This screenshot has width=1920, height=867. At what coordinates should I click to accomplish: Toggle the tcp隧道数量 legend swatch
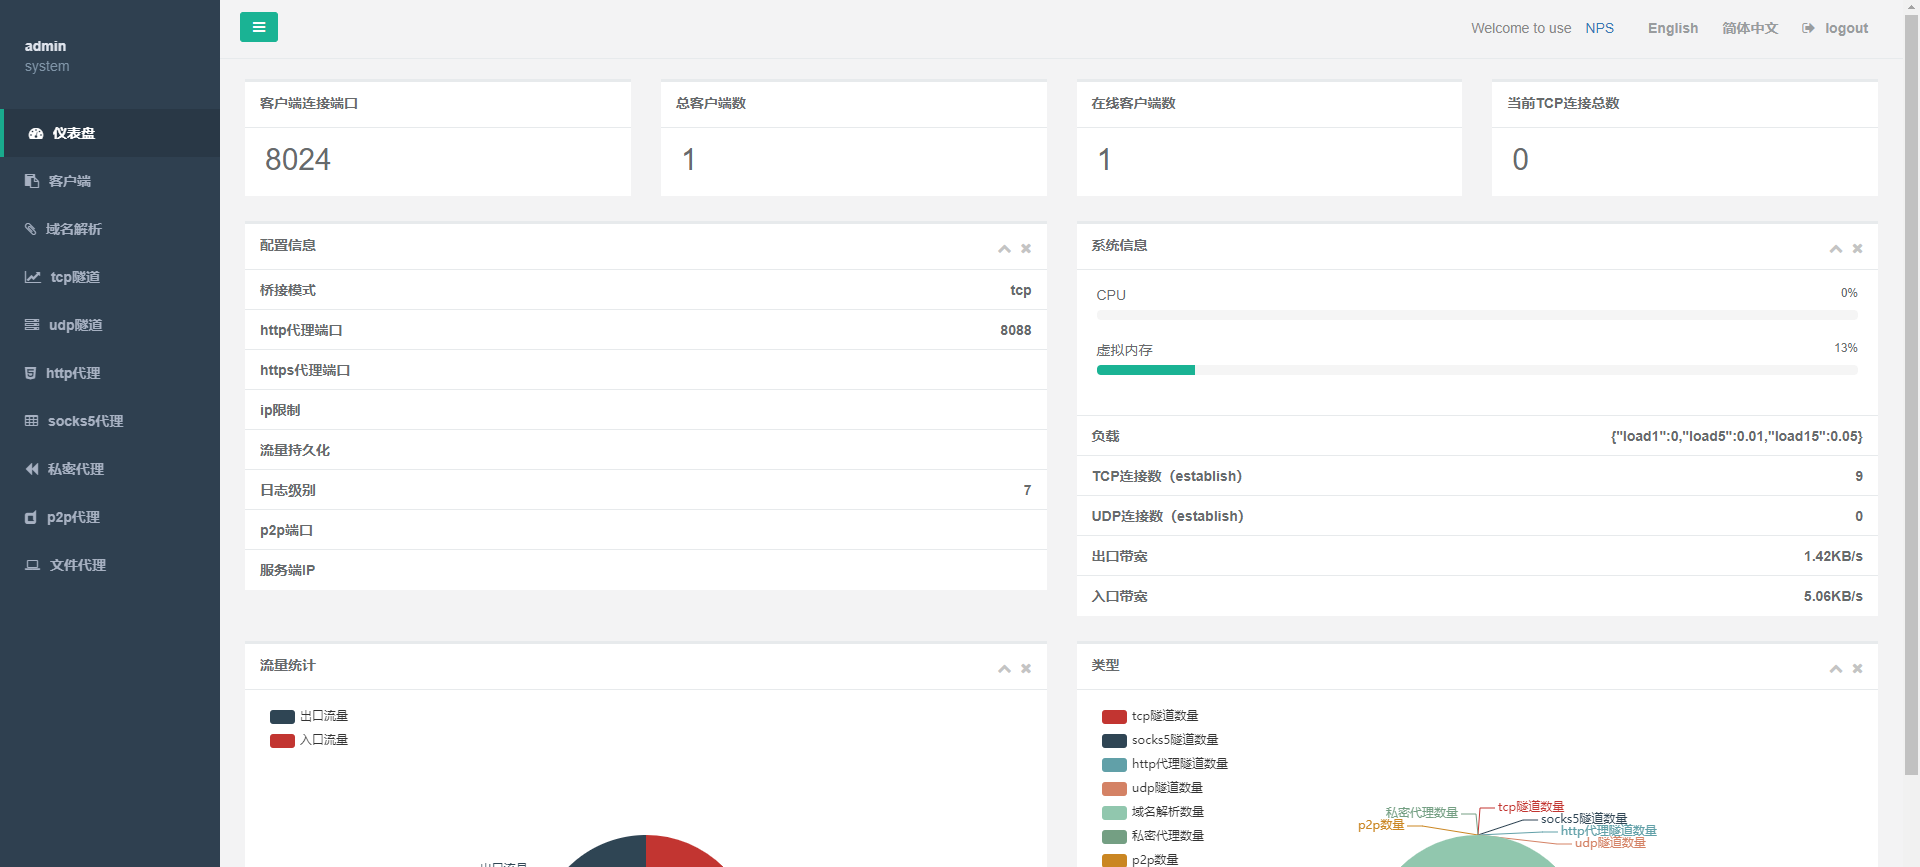(x=1114, y=717)
